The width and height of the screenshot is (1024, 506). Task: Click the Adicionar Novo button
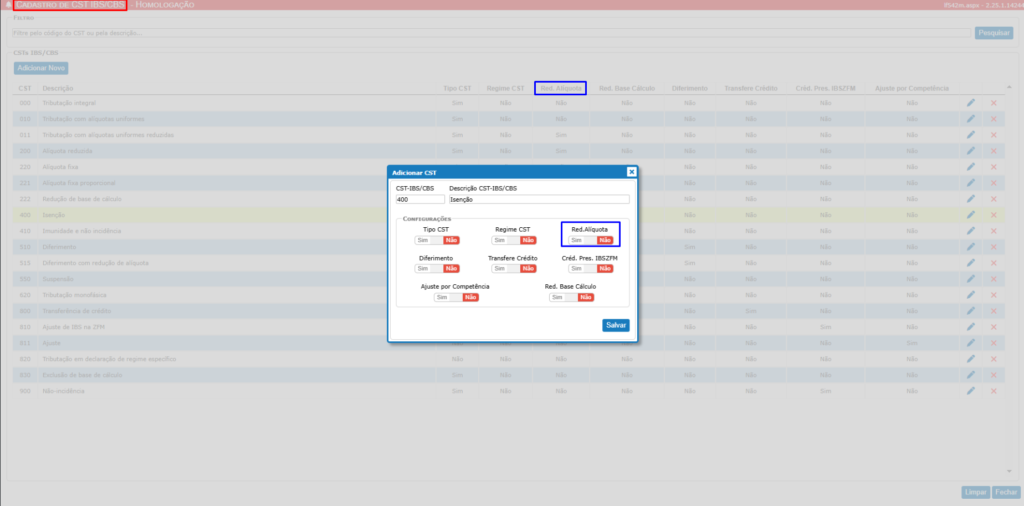[x=41, y=68]
